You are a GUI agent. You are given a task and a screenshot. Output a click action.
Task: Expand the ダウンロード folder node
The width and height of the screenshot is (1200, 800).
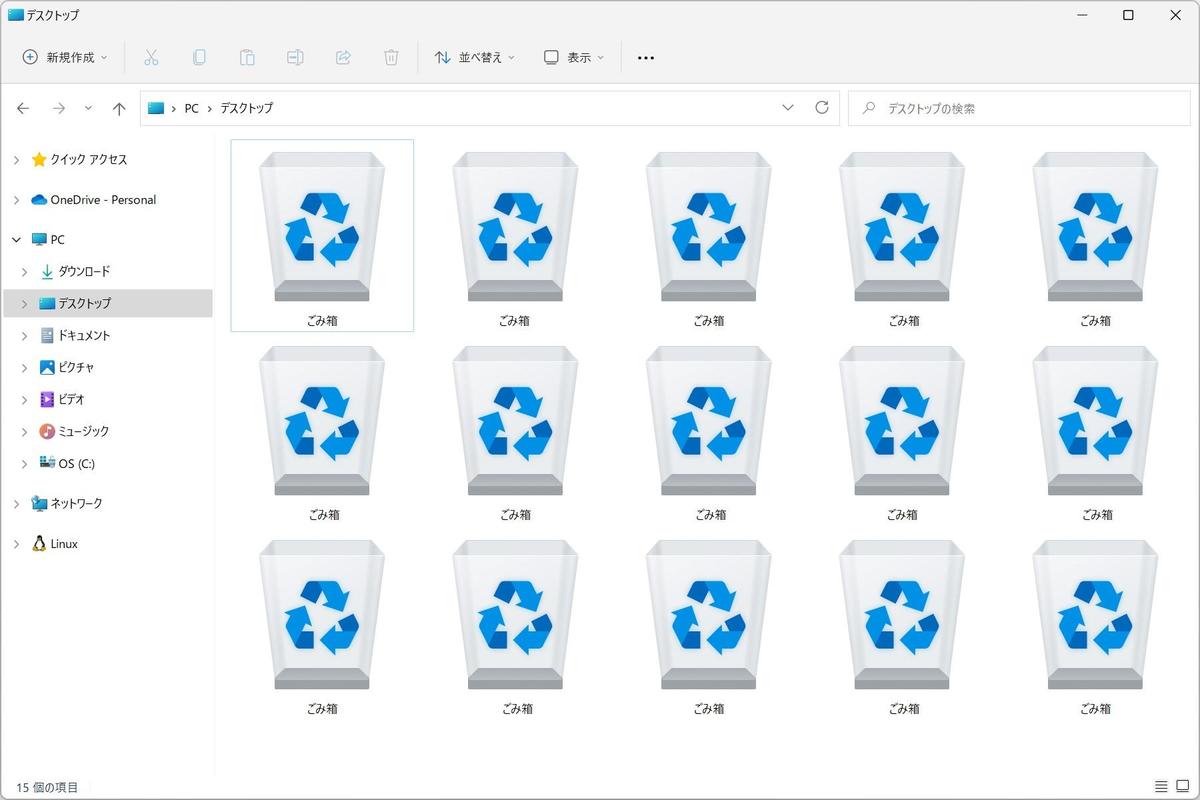pyautogui.click(x=25, y=272)
